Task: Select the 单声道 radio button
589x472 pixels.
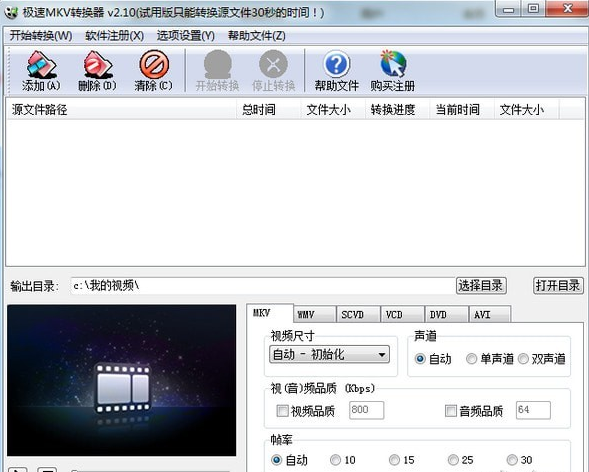Action: (471, 359)
